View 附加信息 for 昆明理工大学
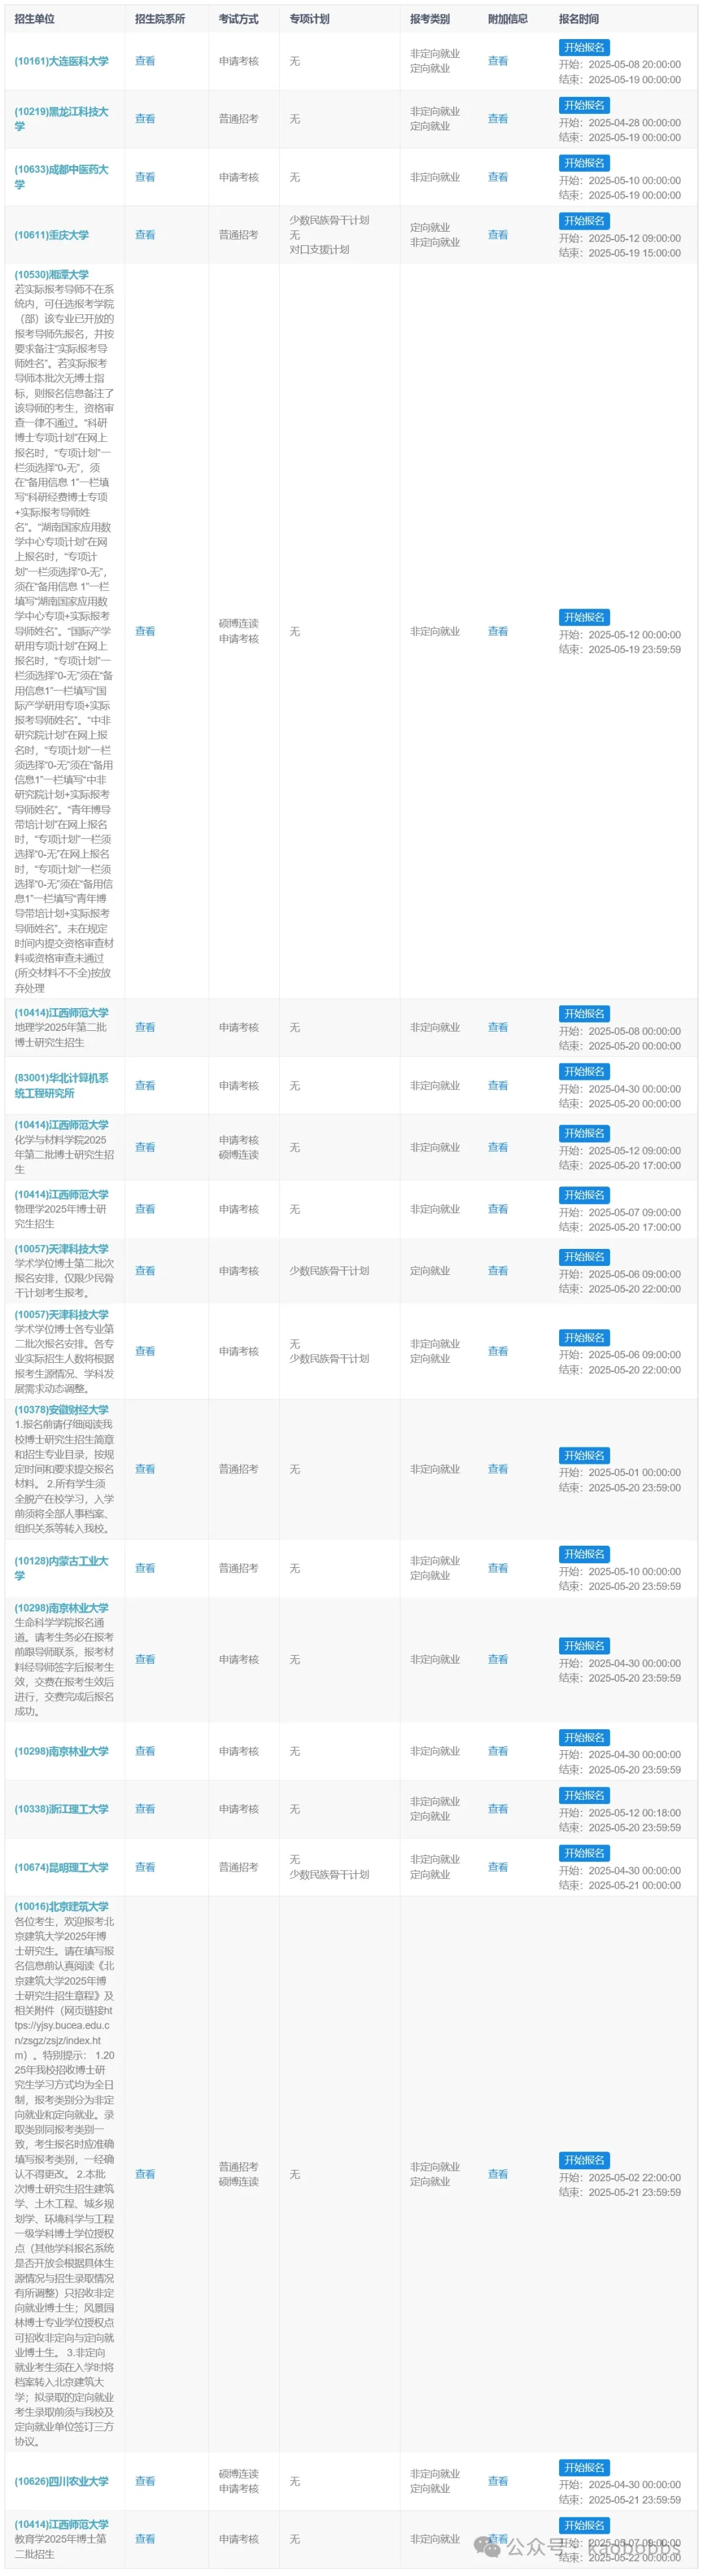Image resolution: width=703 pixels, height=2576 pixels. click(x=498, y=1867)
